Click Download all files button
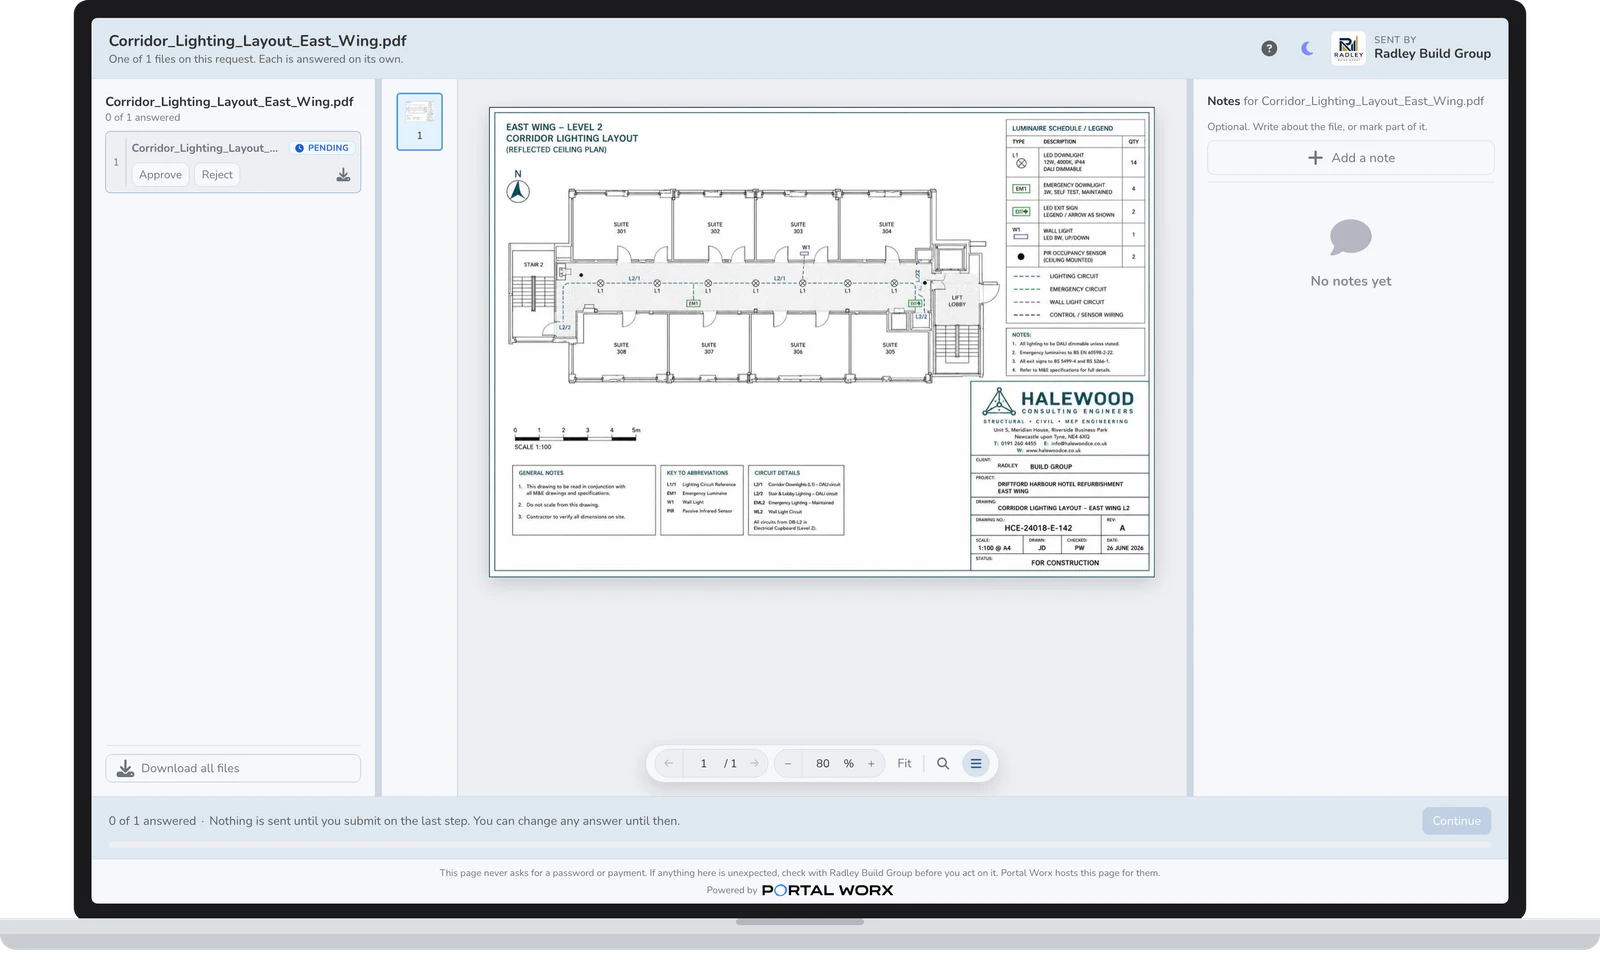The image size is (1600, 953). (x=233, y=768)
